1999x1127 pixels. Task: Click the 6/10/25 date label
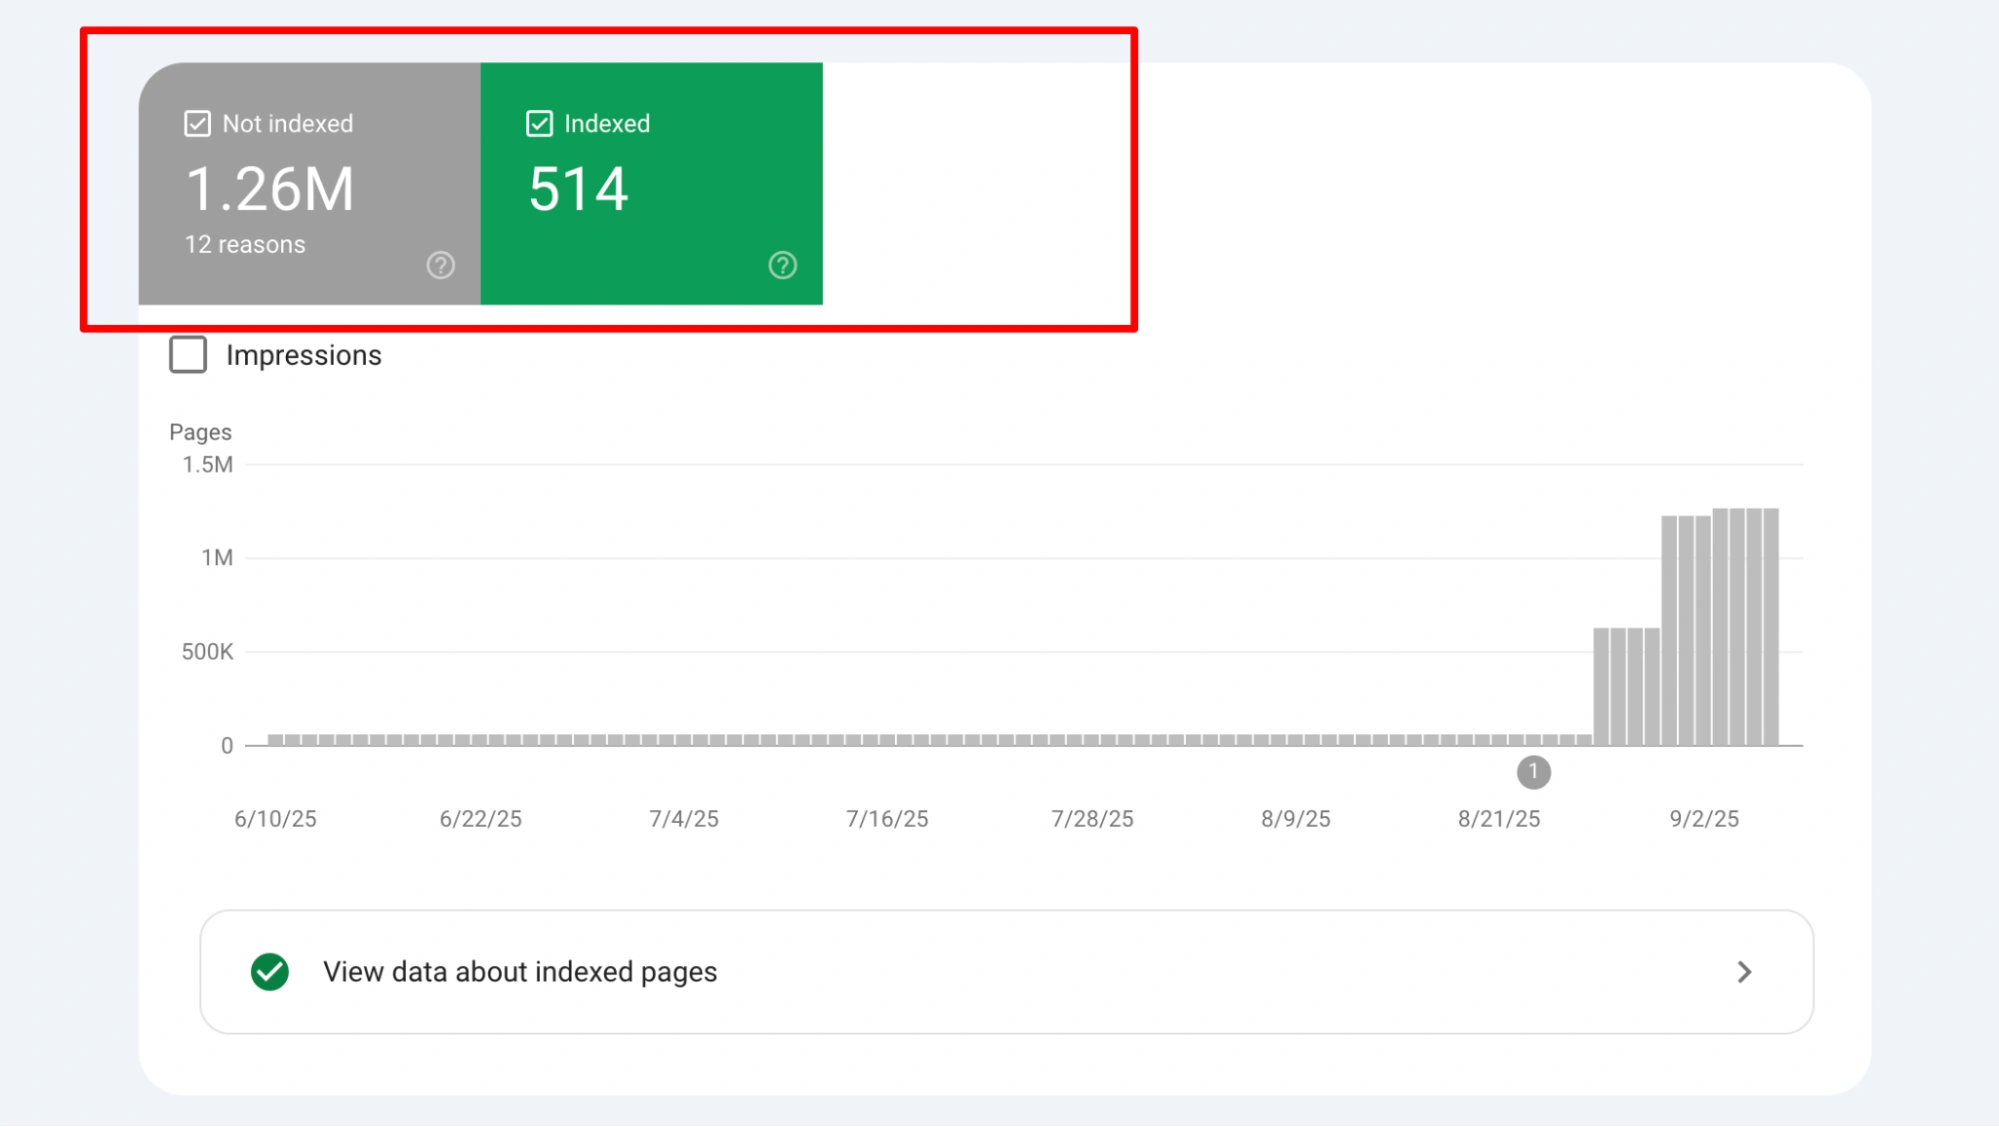[x=275, y=819]
